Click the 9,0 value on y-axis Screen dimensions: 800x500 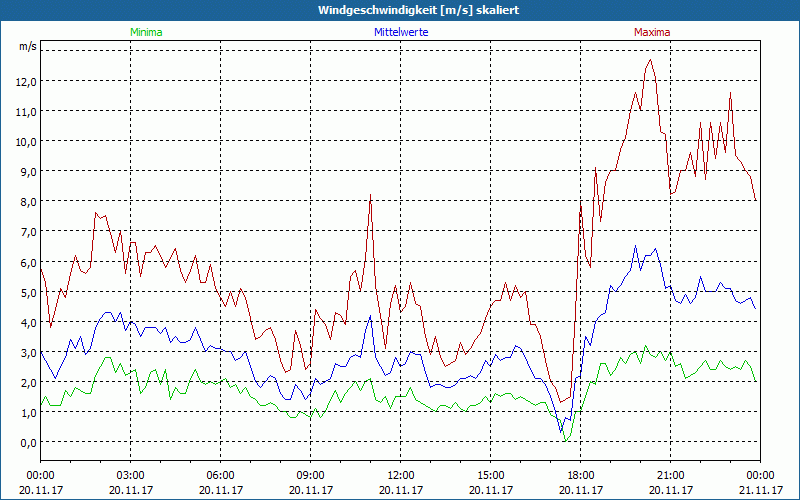click(x=29, y=171)
